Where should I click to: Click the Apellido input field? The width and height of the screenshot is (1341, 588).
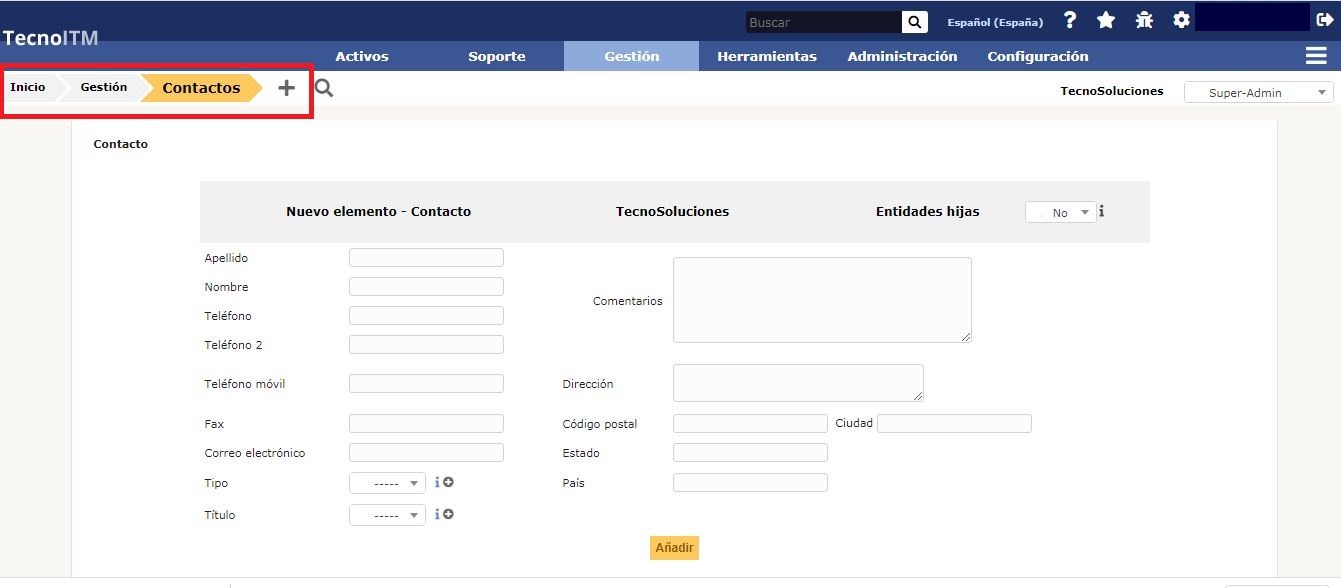tap(426, 258)
